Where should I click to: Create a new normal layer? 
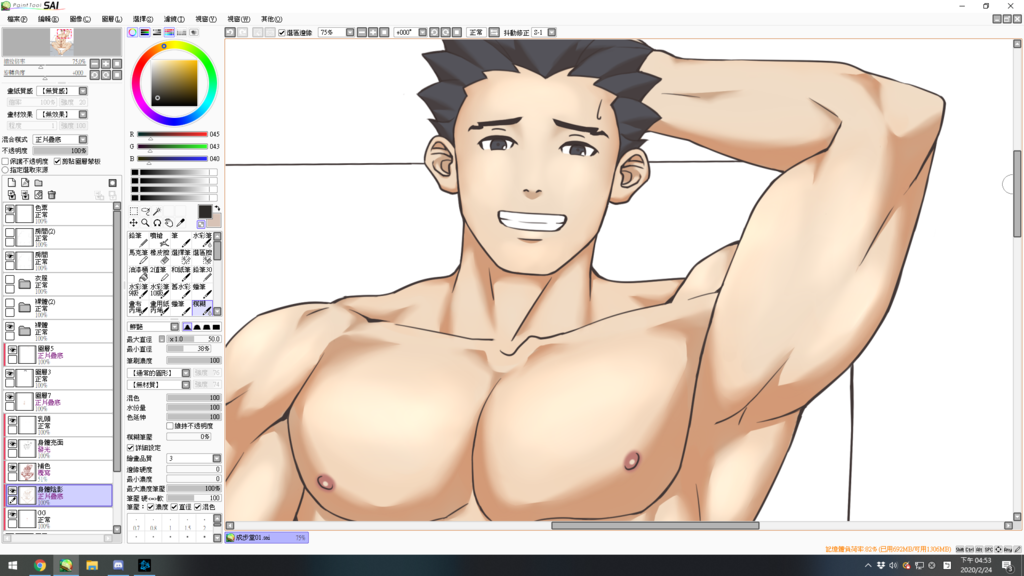[x=12, y=183]
